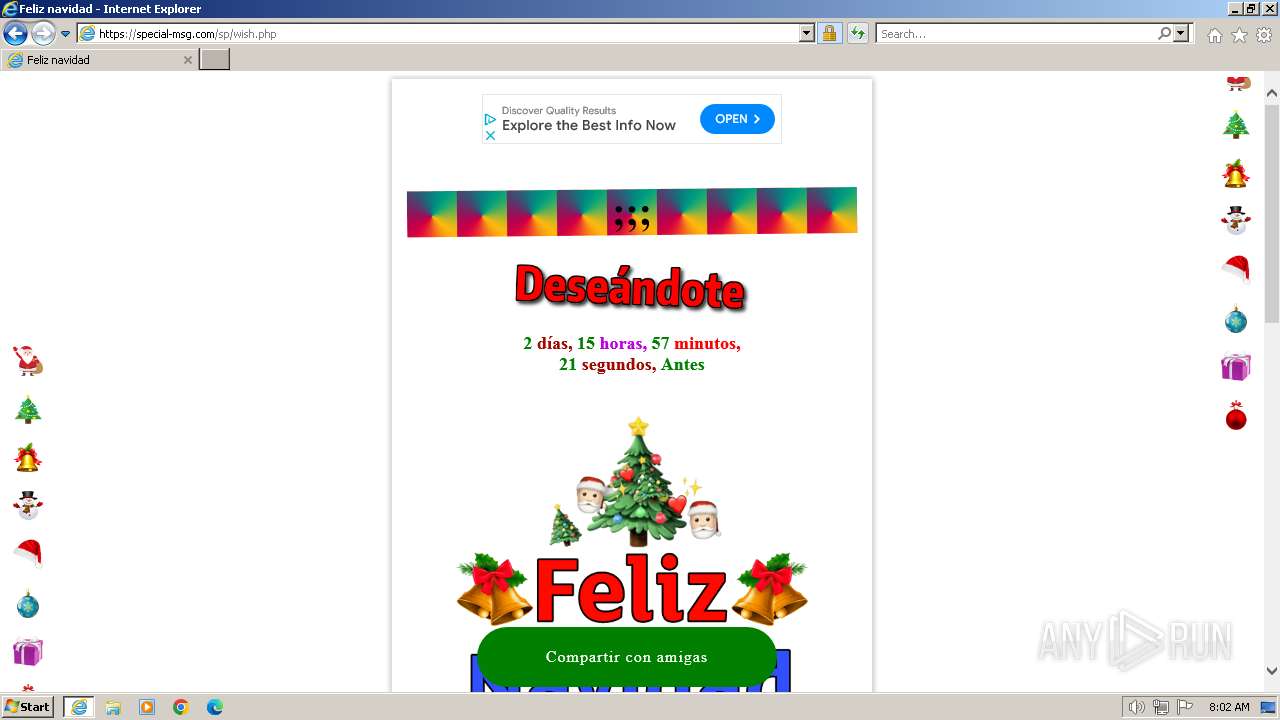Close the ad with the X icon
The image size is (1280, 720).
click(x=490, y=135)
